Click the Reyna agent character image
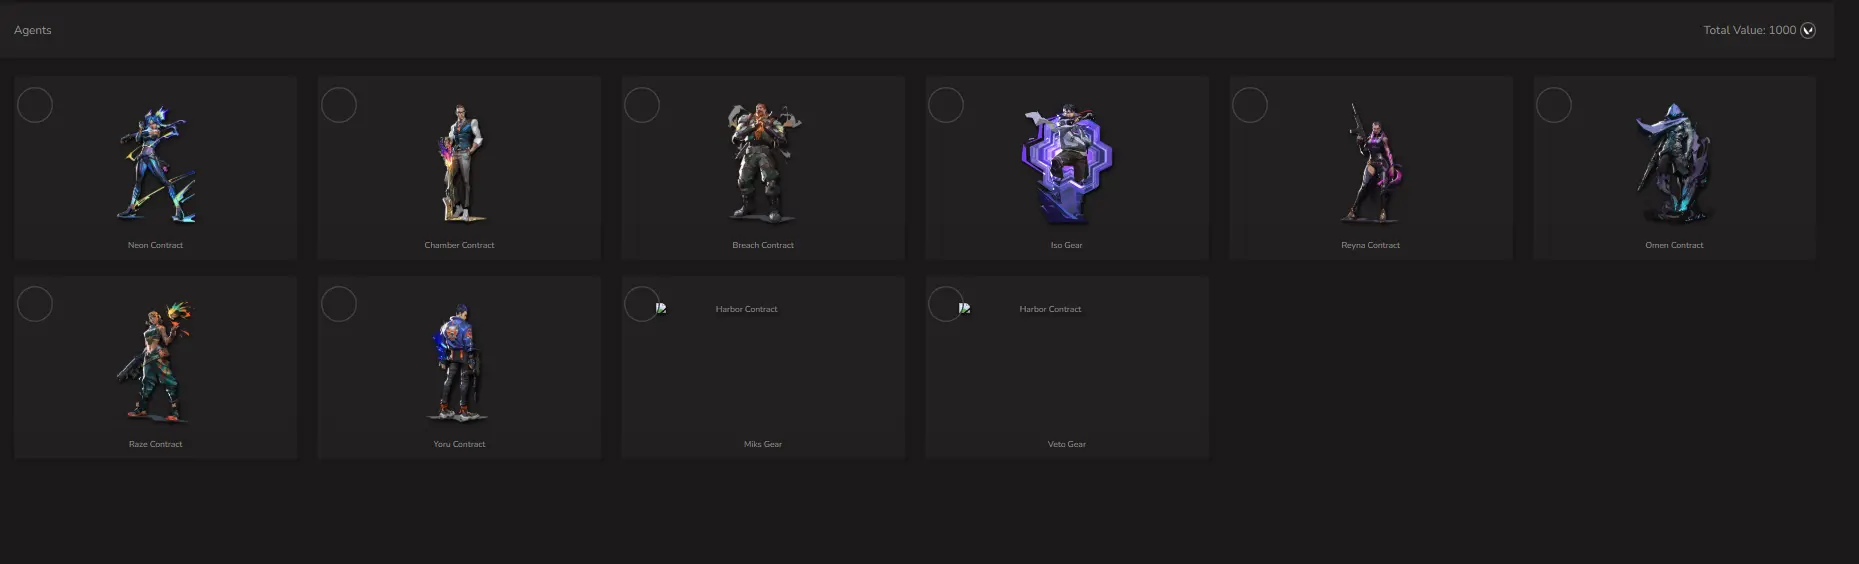Image resolution: width=1859 pixels, height=564 pixels. pyautogui.click(x=1371, y=164)
